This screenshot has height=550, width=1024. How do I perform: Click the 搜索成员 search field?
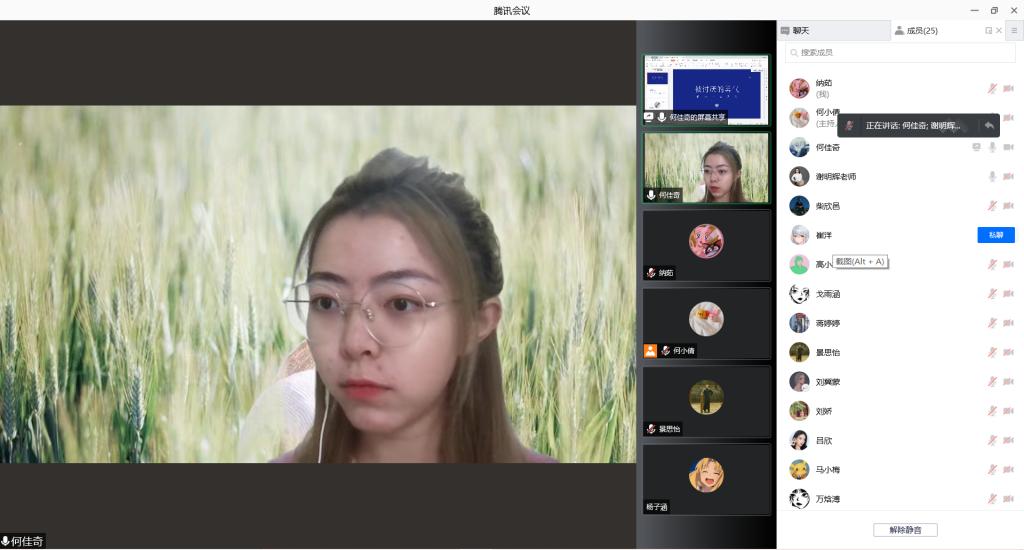coord(900,52)
